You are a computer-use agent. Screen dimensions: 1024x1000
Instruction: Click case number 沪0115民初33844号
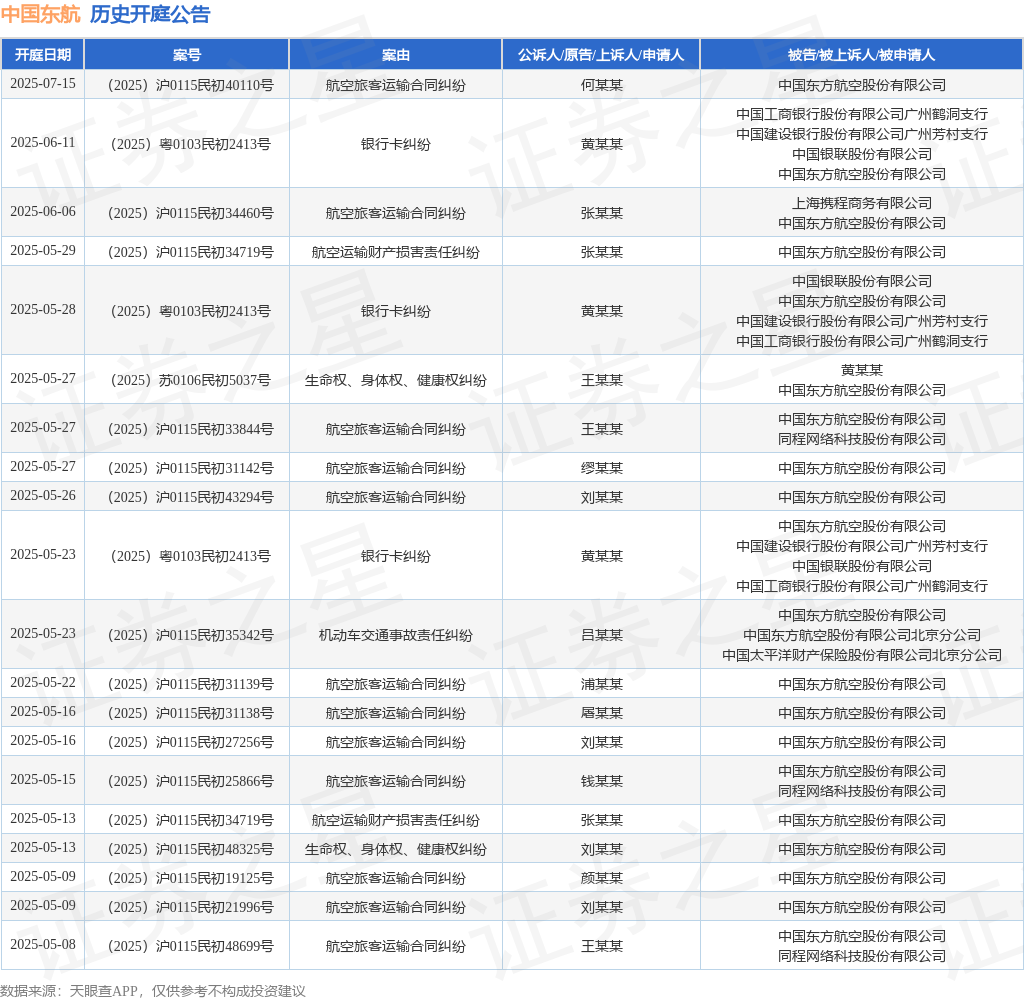pos(191,429)
